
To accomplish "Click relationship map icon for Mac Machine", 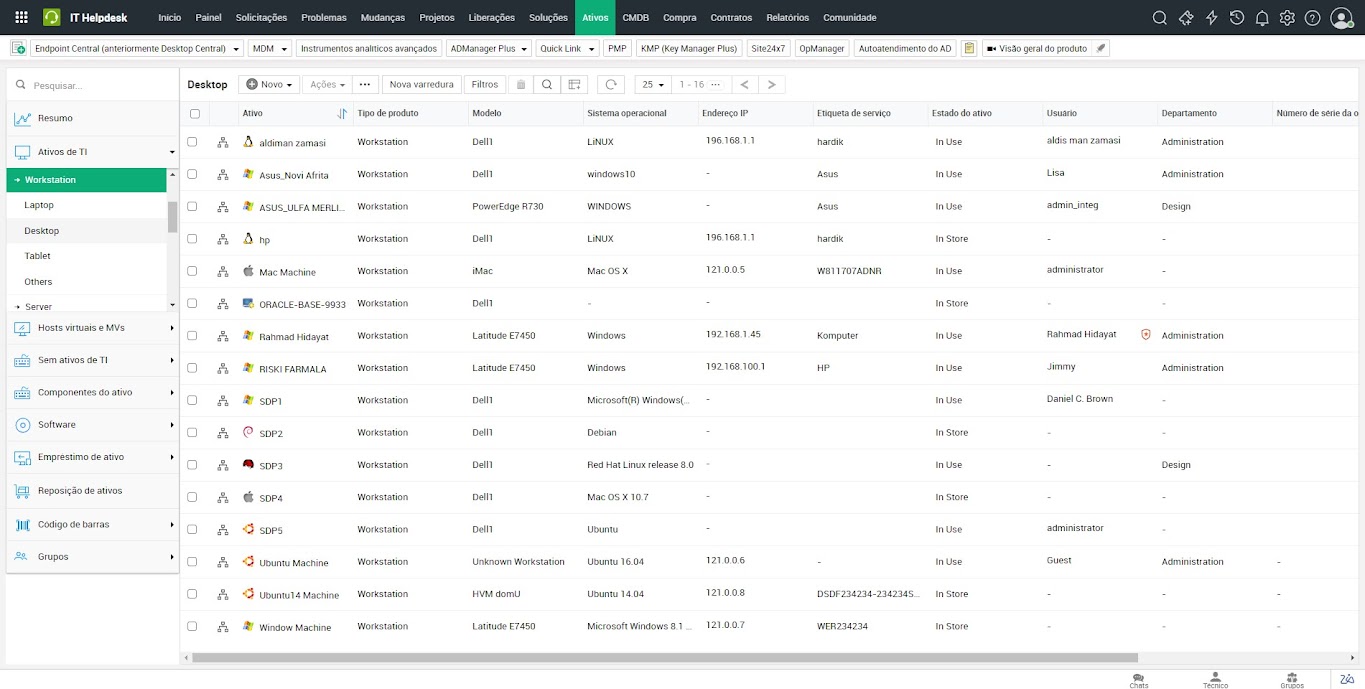I will [x=222, y=271].
